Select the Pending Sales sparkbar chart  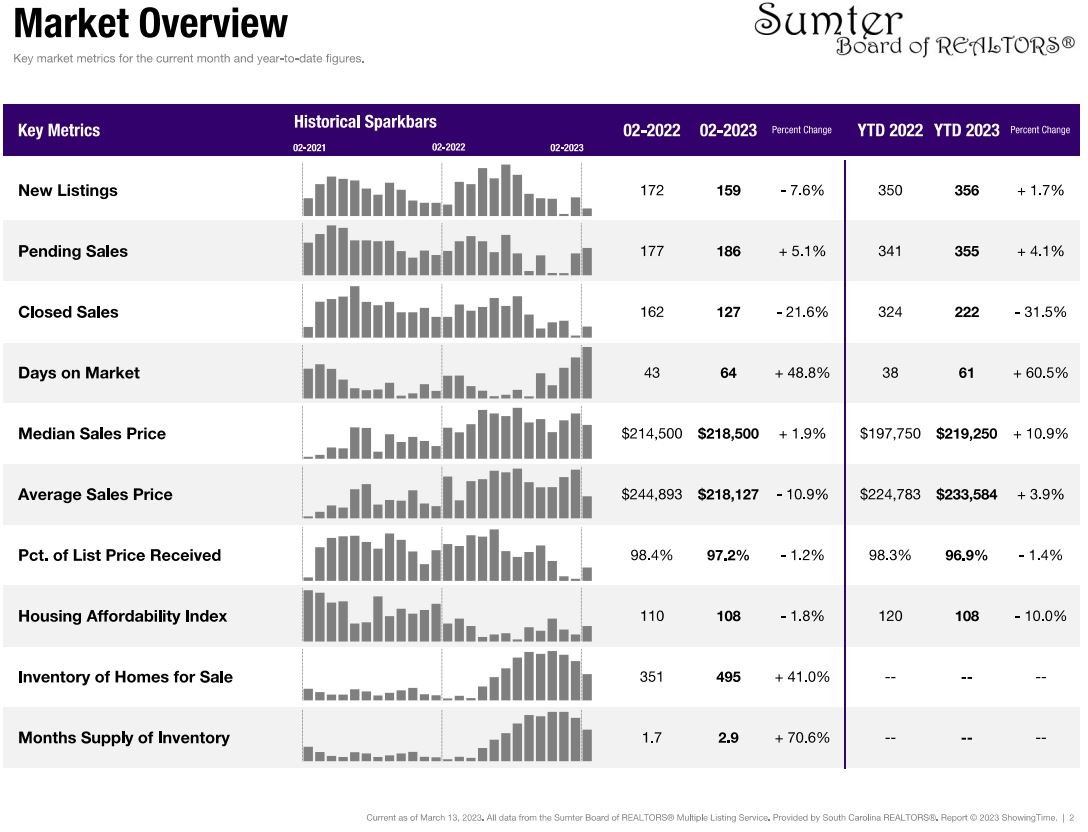447,252
